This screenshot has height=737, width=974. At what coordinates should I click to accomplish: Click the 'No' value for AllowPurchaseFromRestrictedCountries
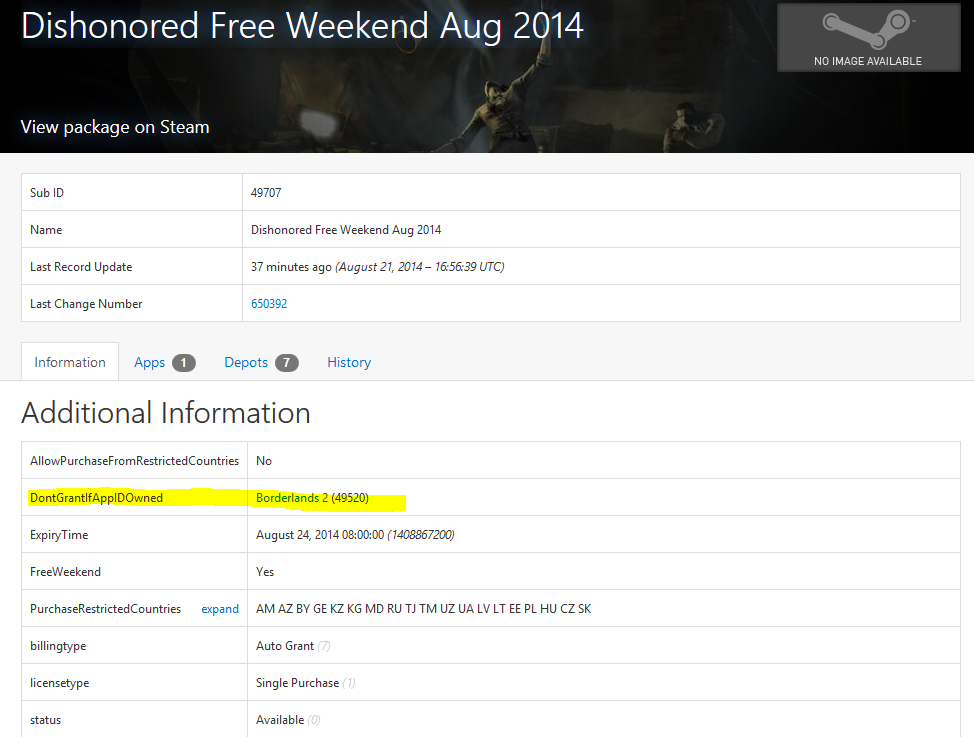[264, 461]
